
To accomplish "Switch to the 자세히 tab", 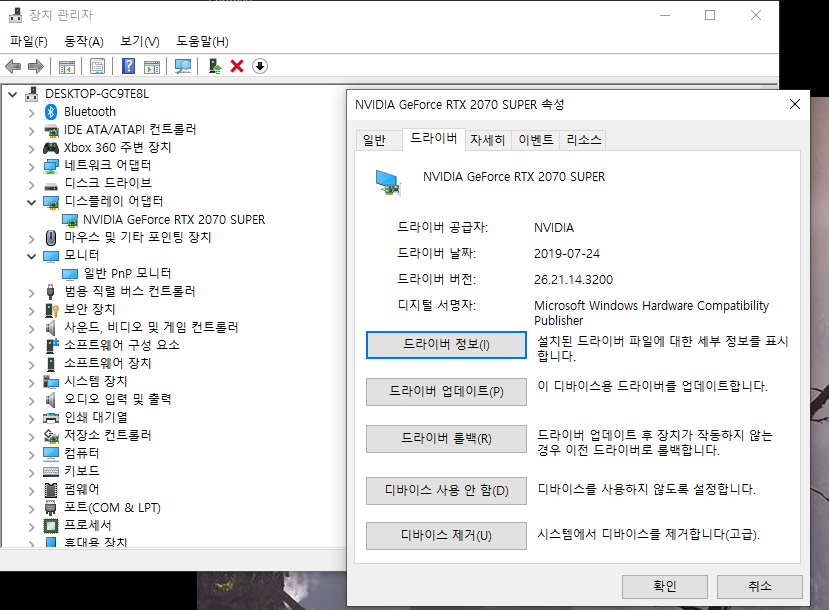I will tap(487, 140).
